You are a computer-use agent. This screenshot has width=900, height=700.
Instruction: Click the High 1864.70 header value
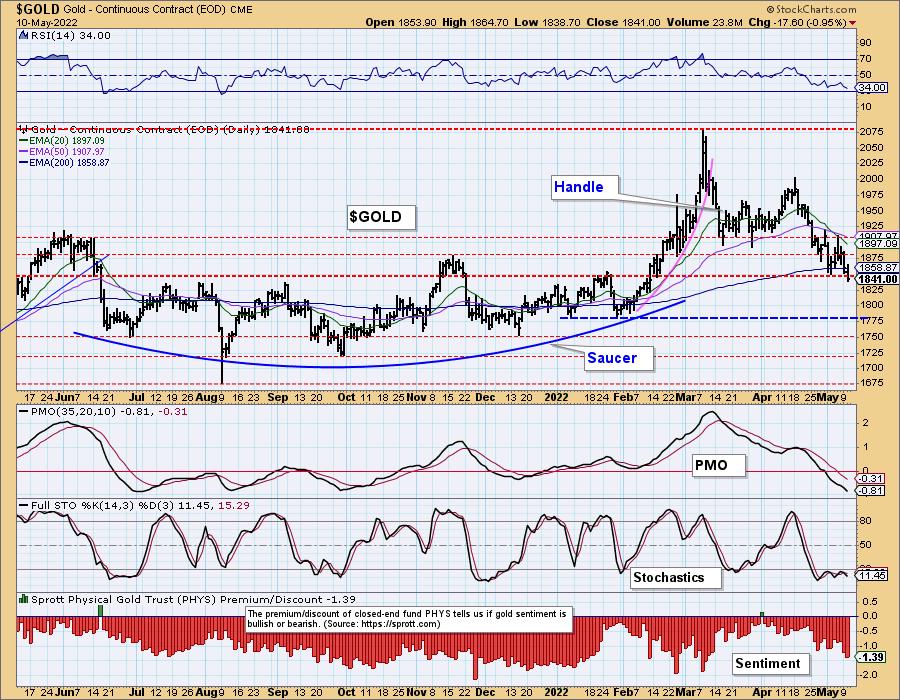click(x=475, y=22)
